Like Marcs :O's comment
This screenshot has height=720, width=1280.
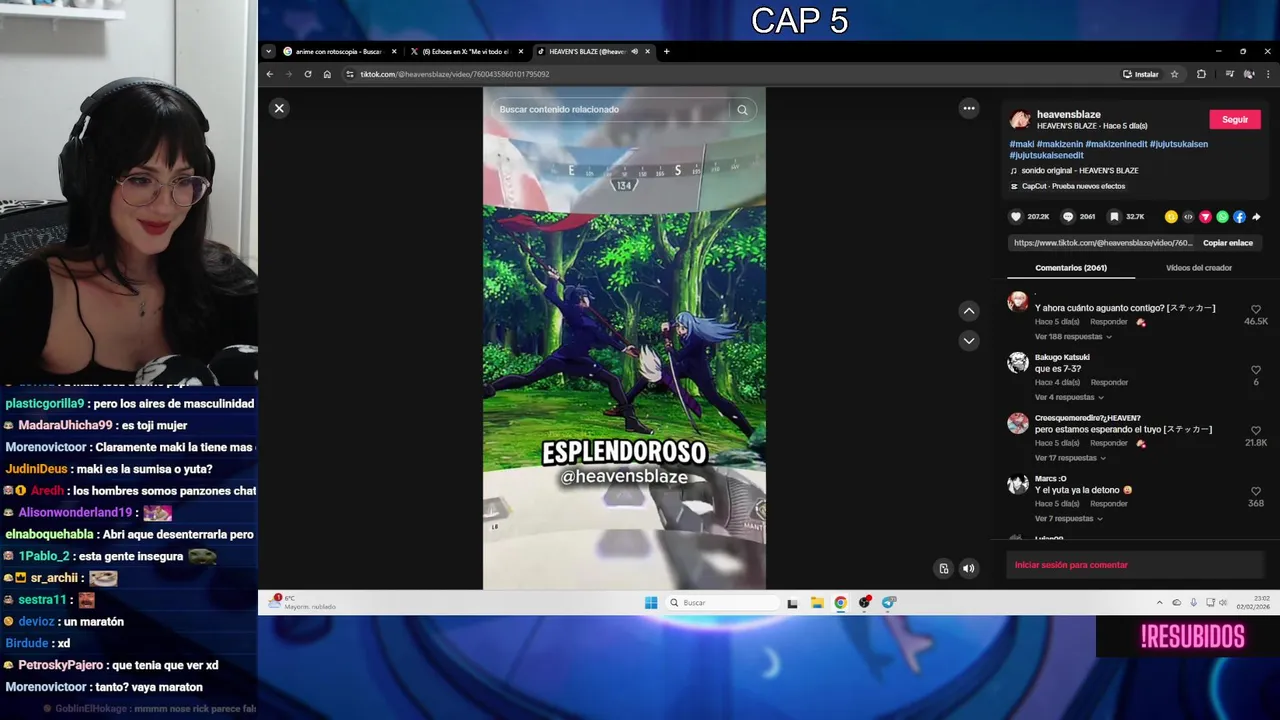pyautogui.click(x=1256, y=492)
